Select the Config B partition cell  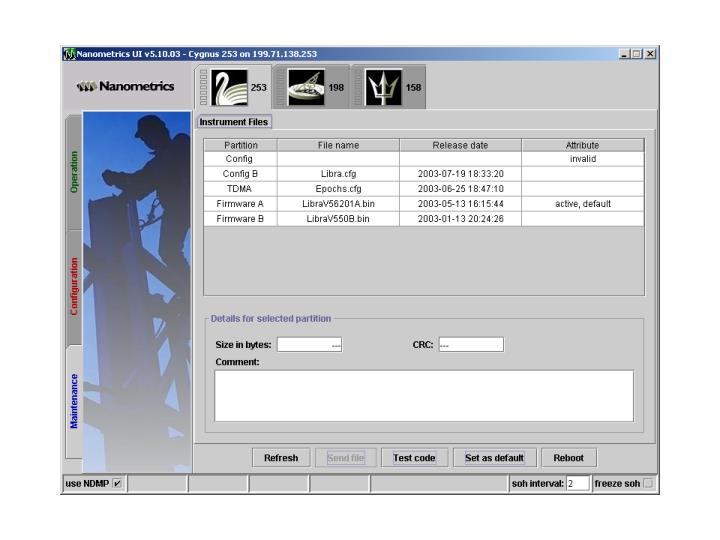[241, 174]
